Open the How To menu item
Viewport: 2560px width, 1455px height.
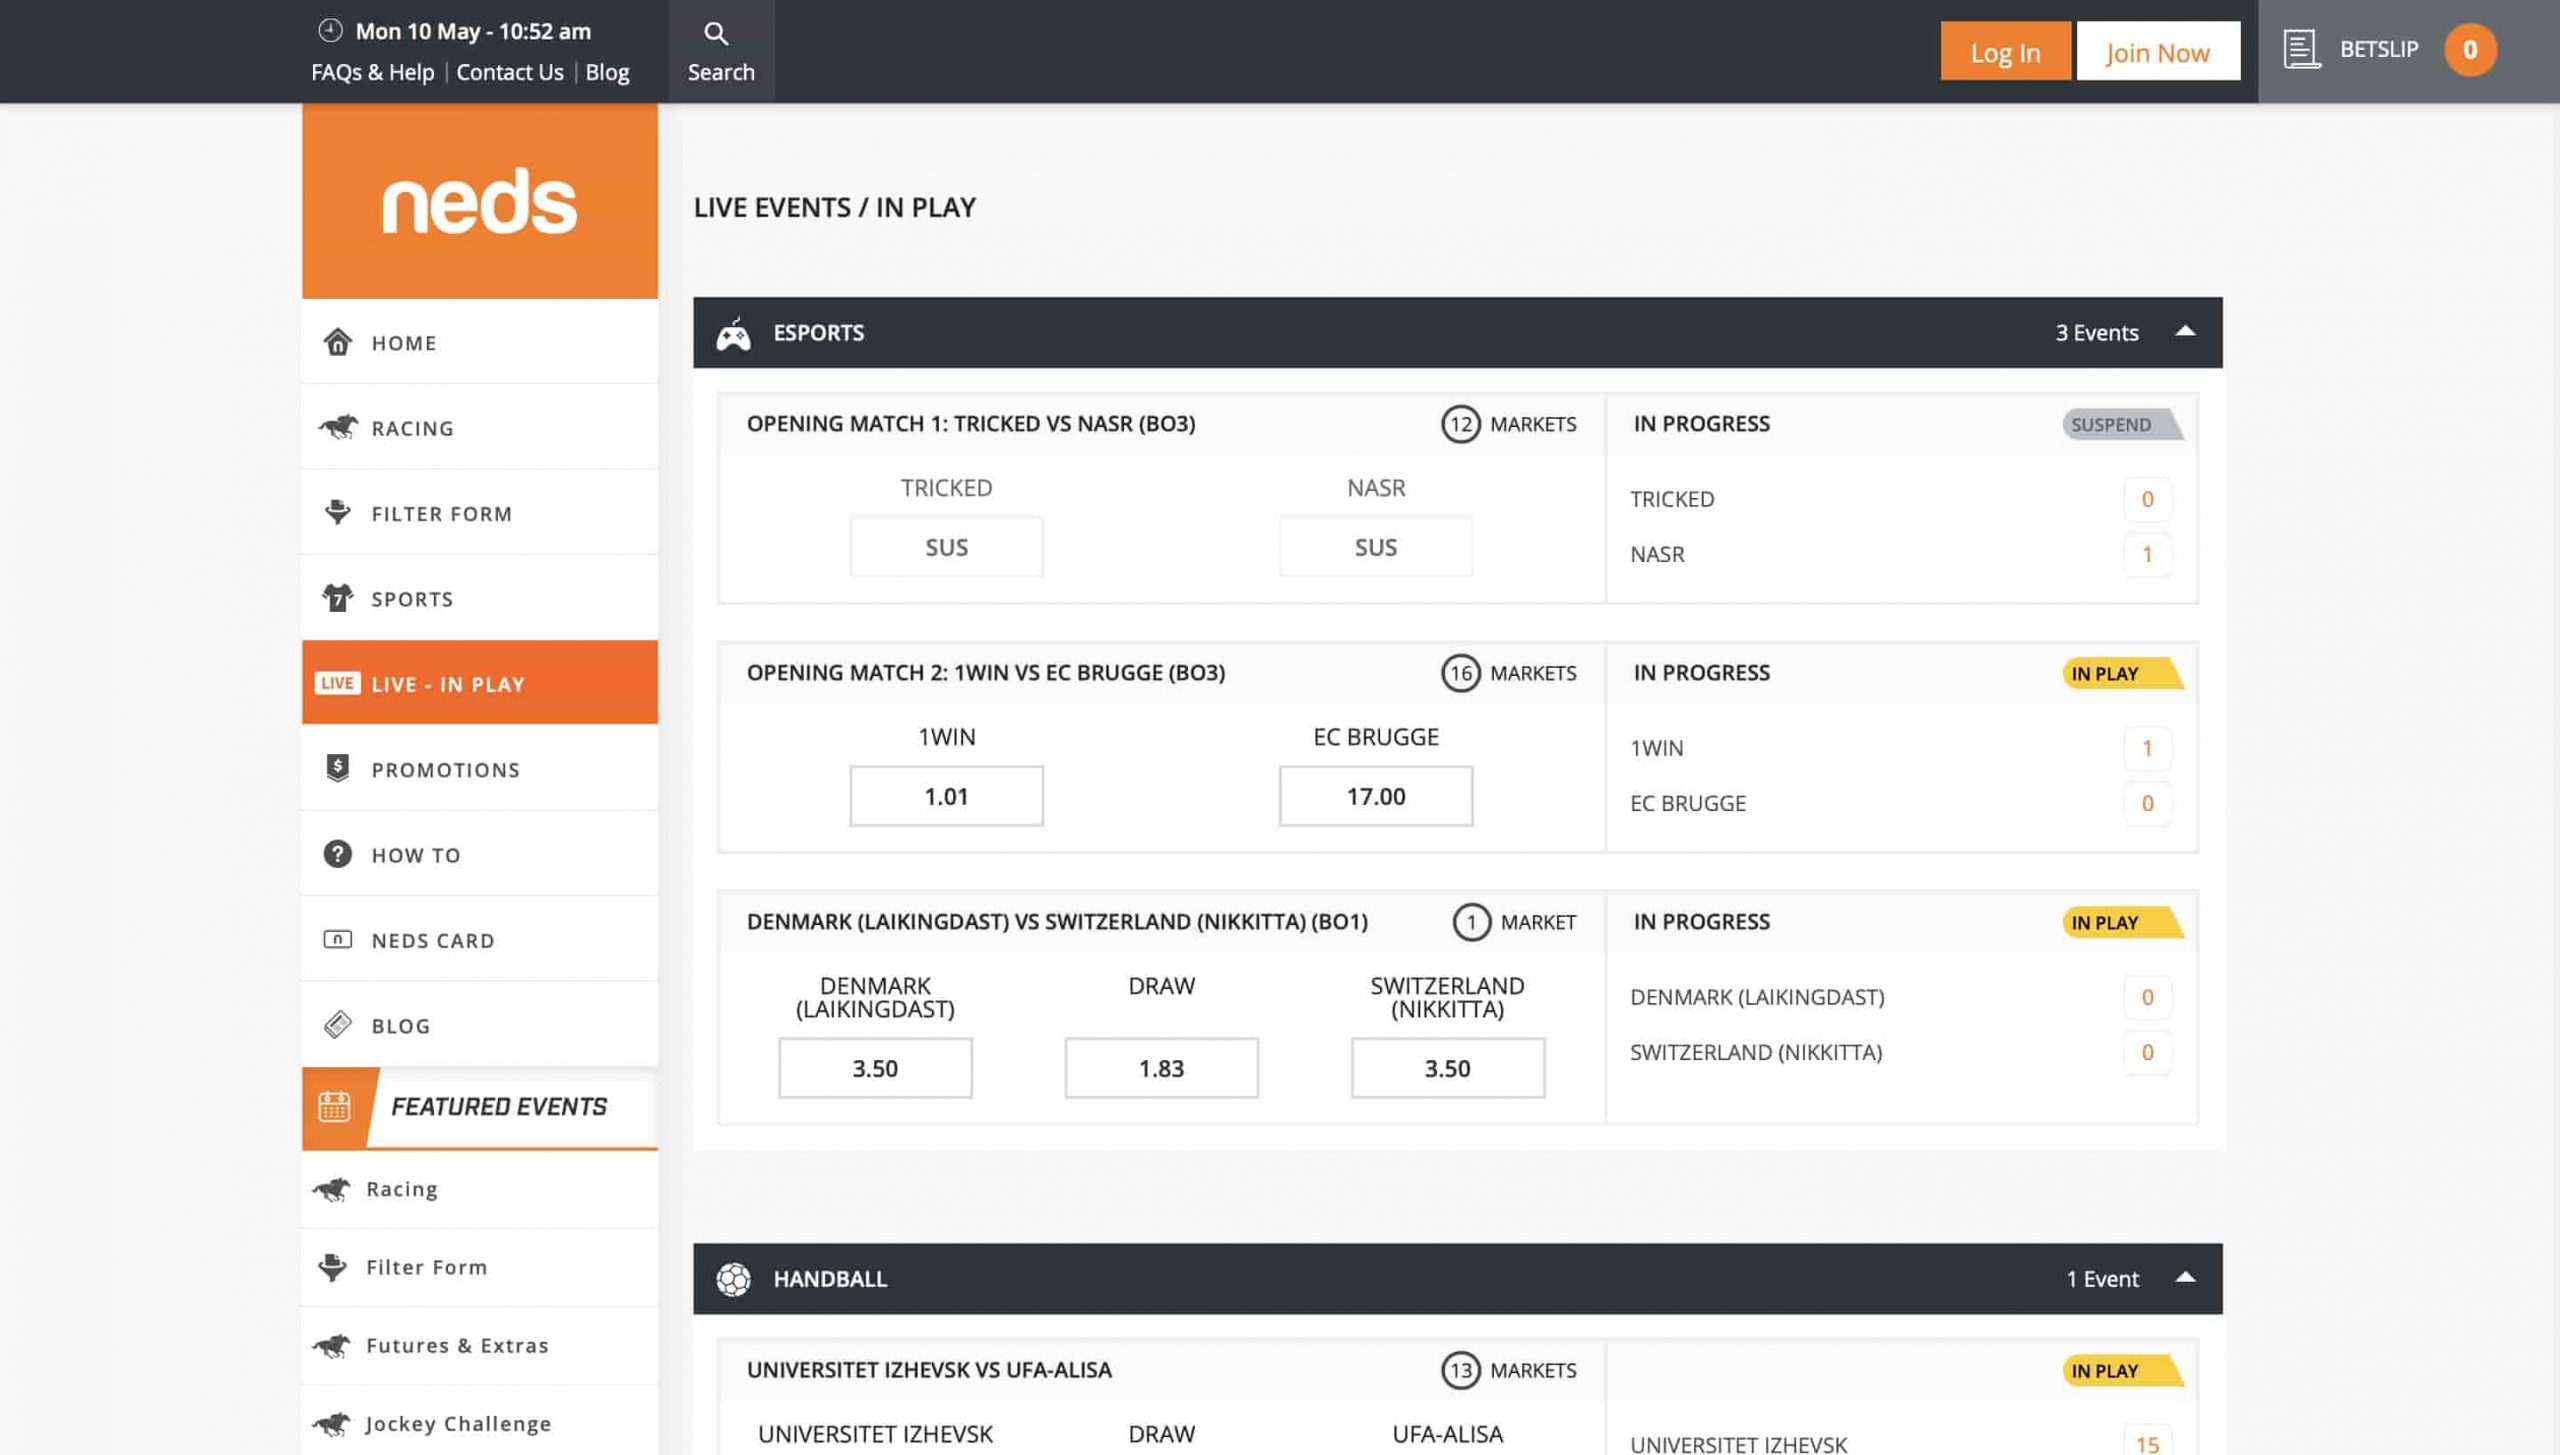480,854
